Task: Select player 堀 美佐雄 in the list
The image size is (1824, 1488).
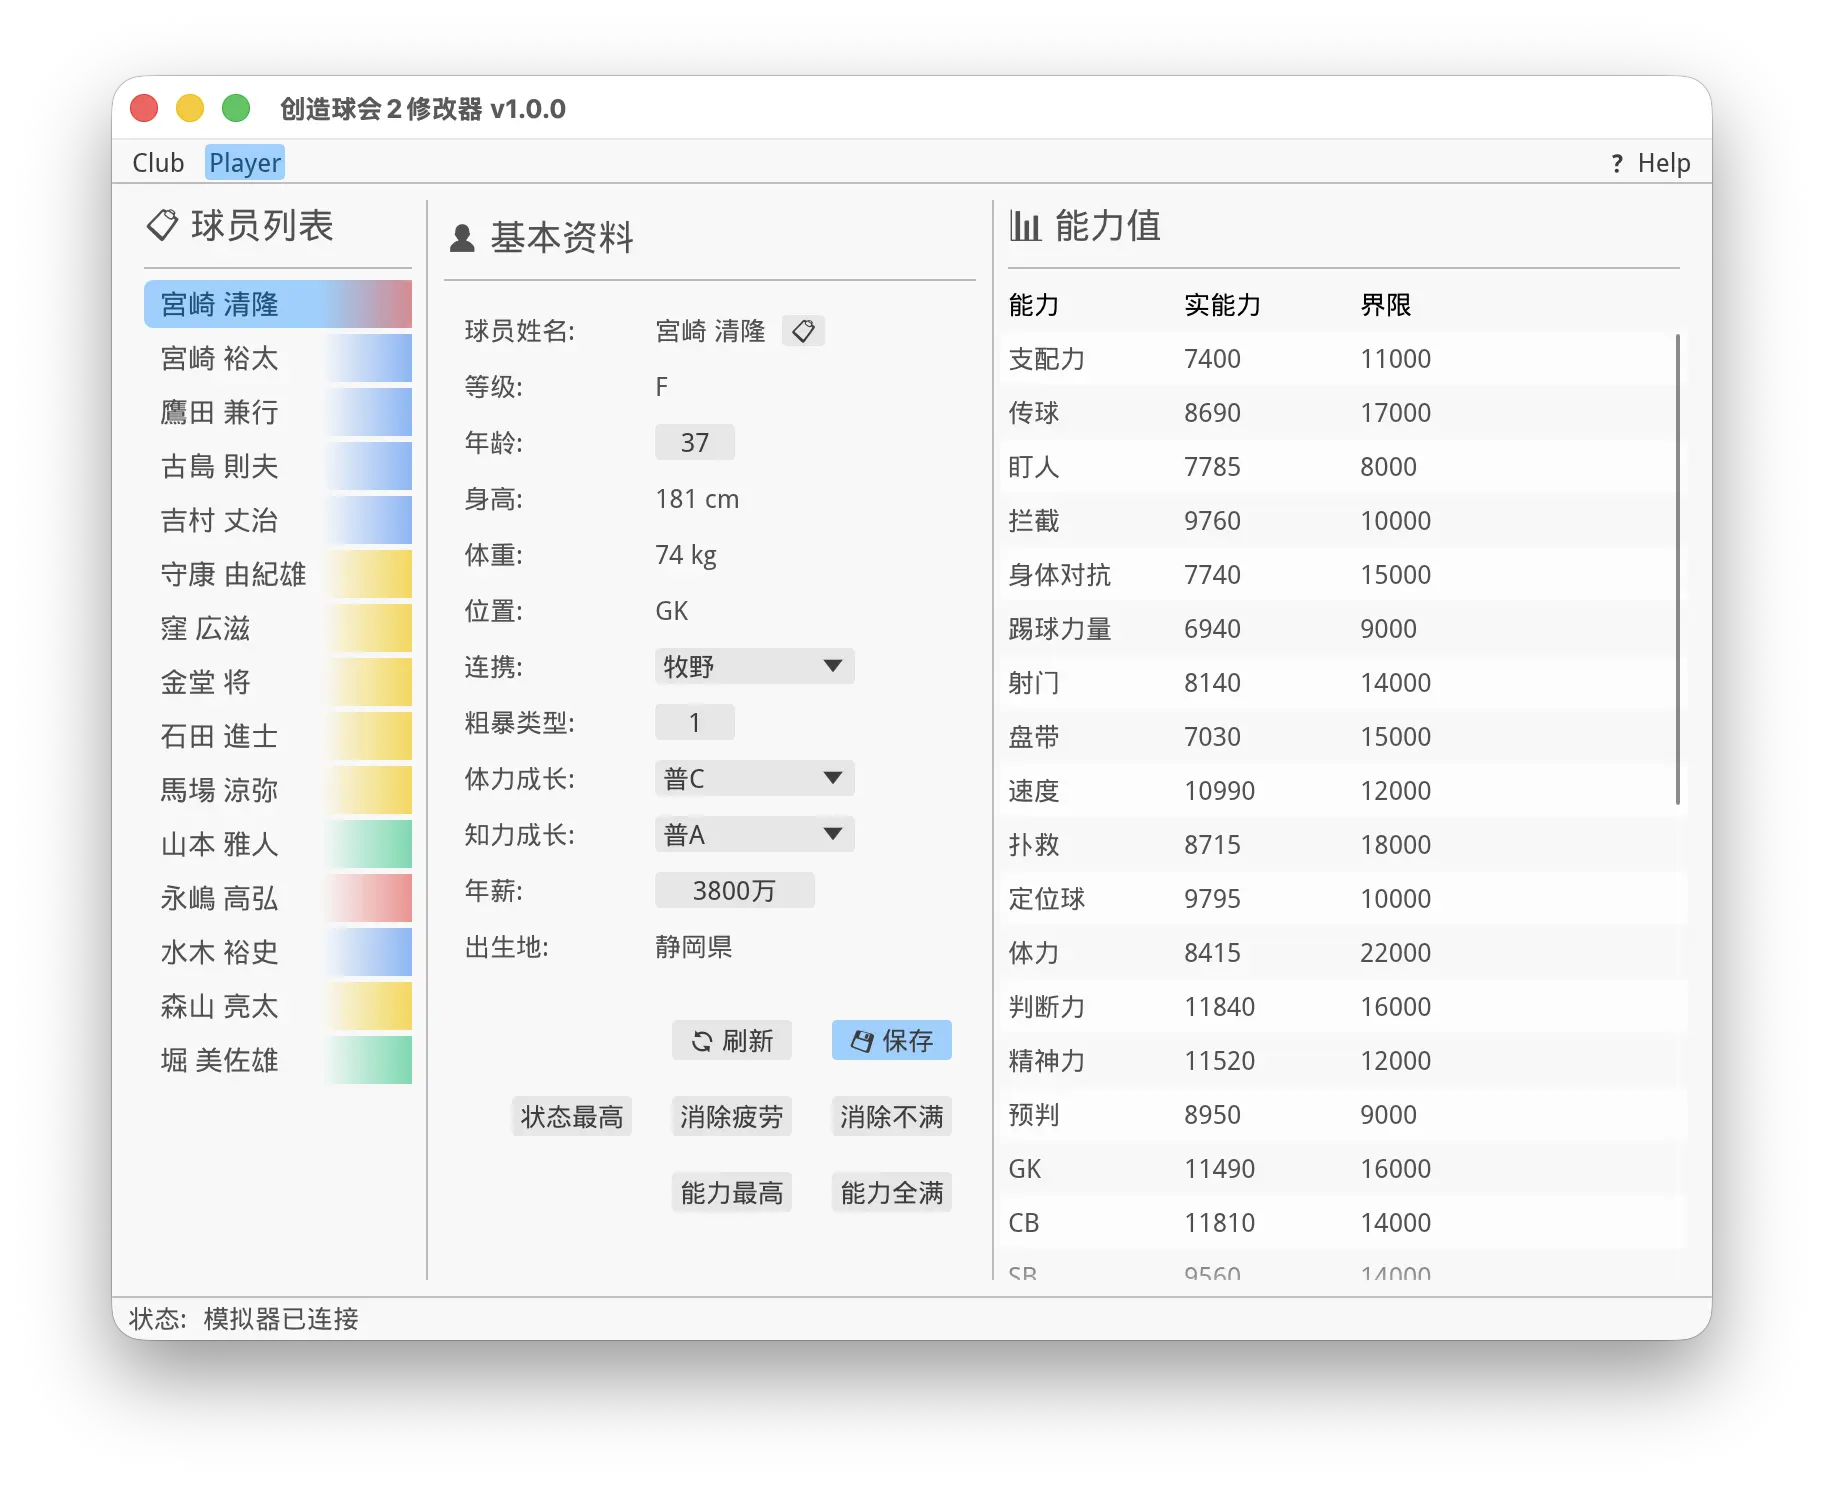Action: pos(278,1060)
